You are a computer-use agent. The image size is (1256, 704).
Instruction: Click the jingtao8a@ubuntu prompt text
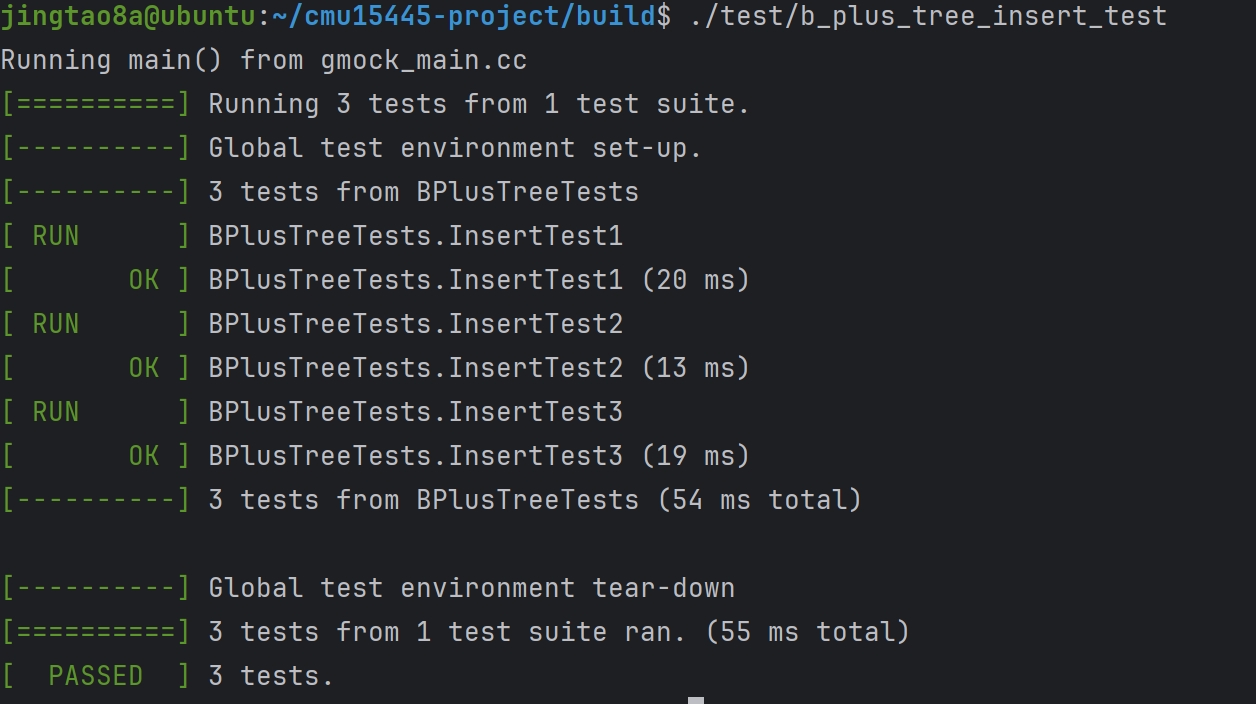pos(128,16)
